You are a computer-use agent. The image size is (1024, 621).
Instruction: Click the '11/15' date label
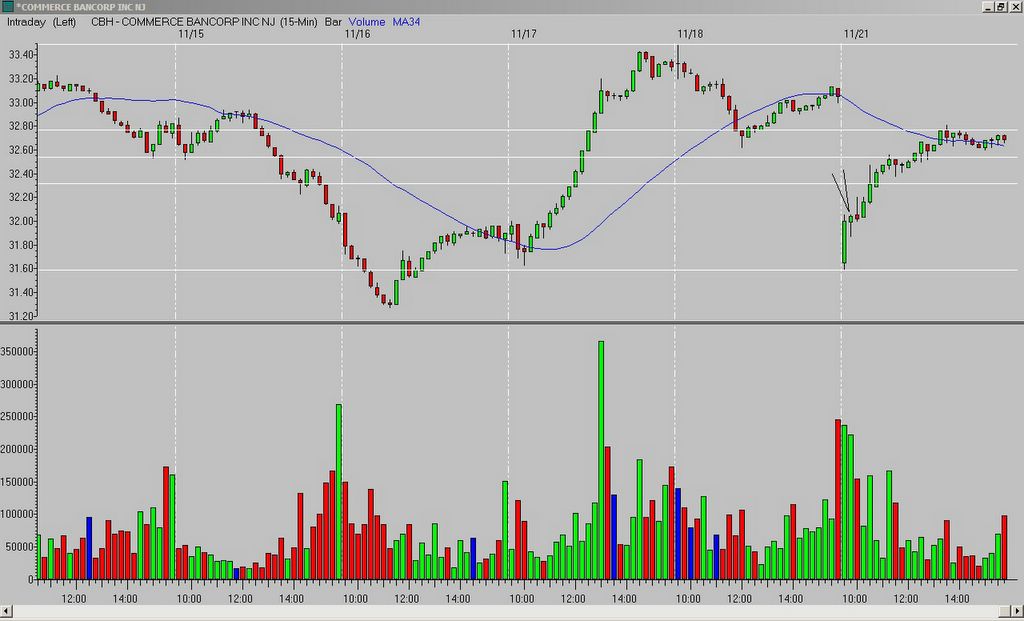click(x=191, y=34)
